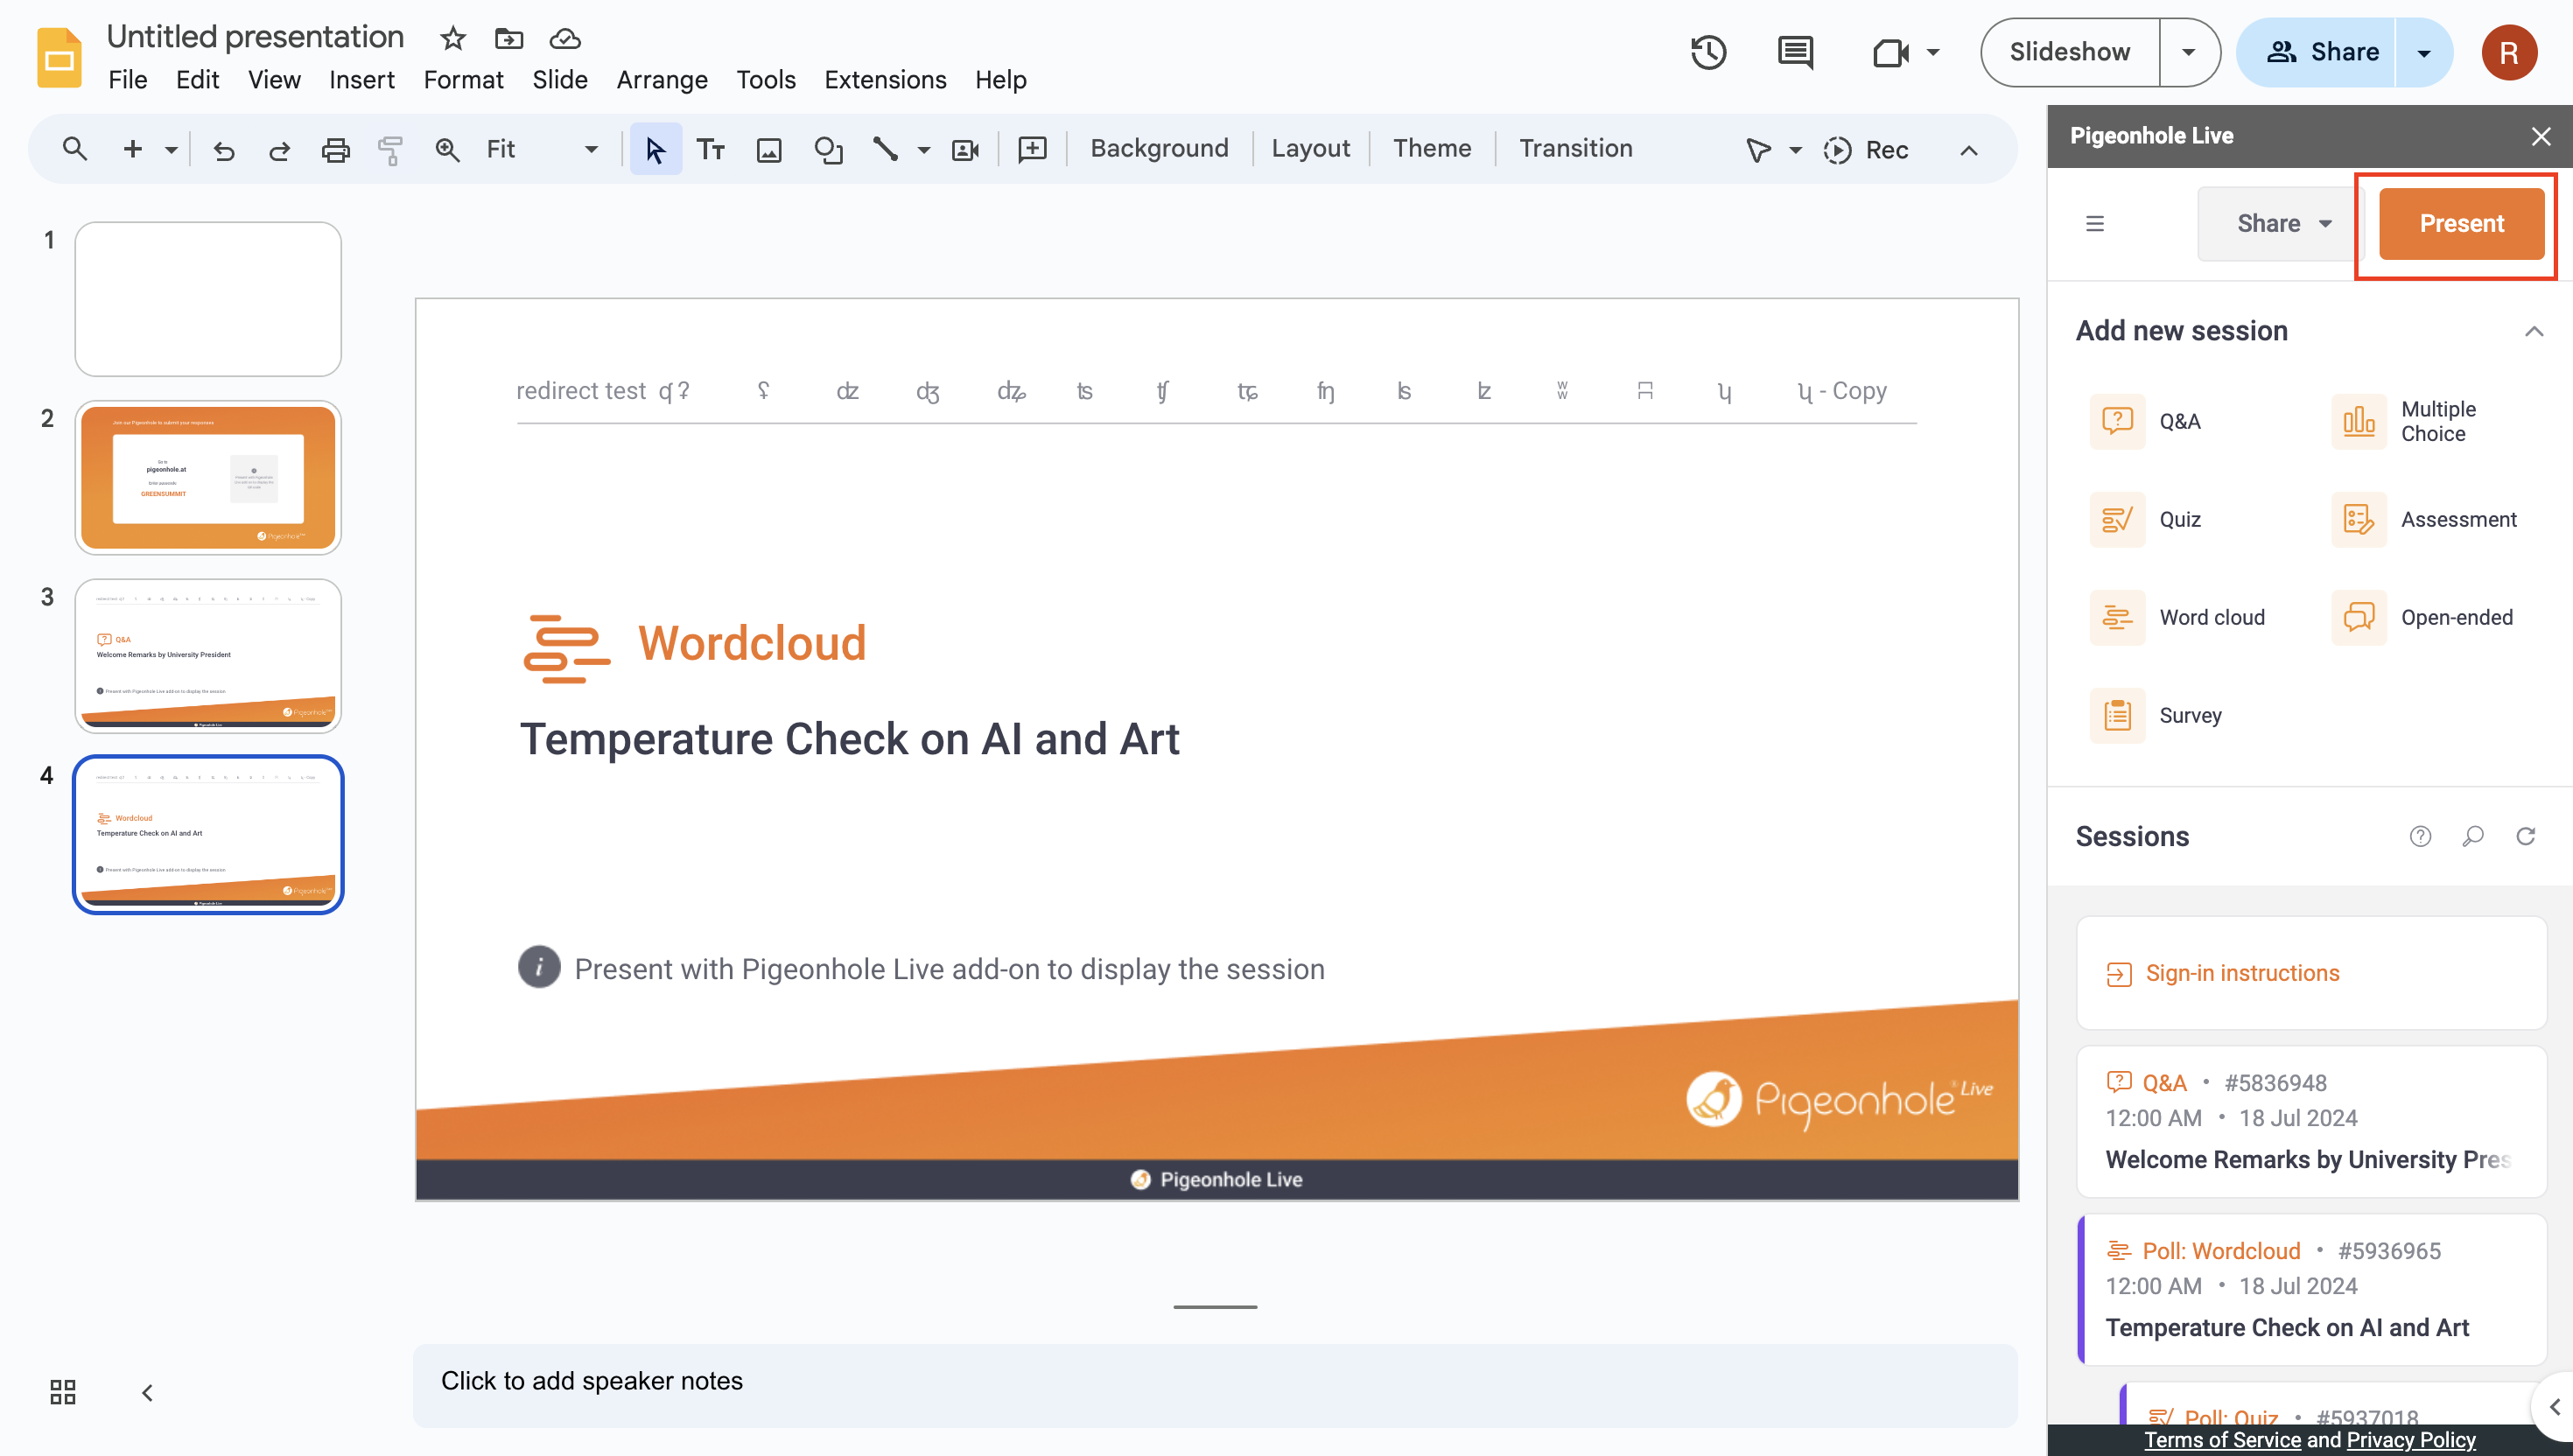Open the Extensions menu
Screen dimensions: 2573x1456
tap(885, 80)
